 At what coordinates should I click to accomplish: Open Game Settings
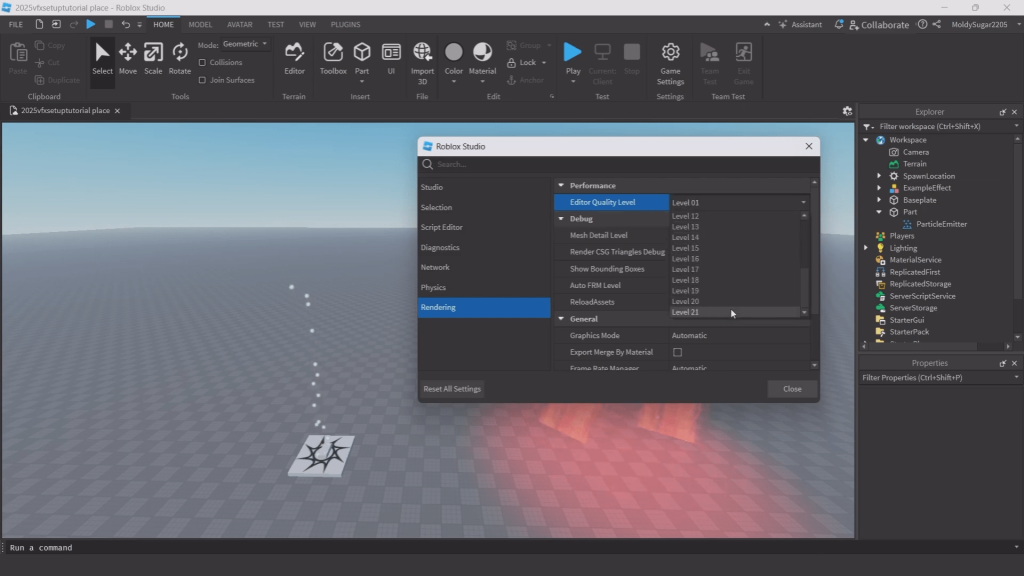[x=671, y=63]
